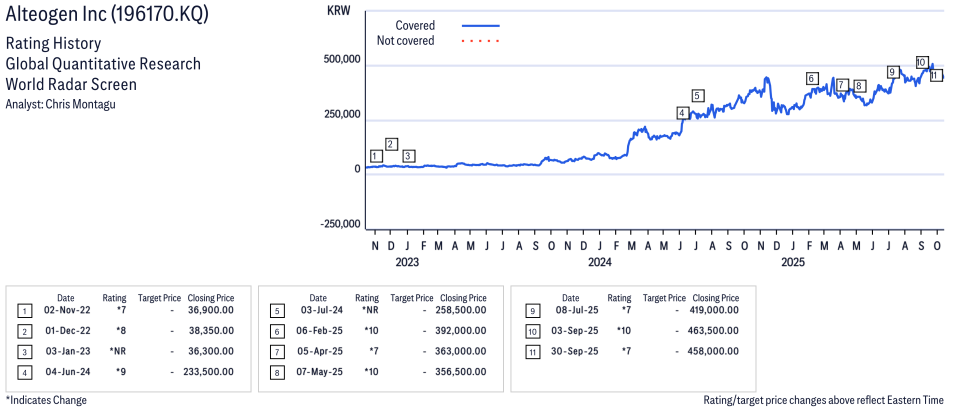Click chart marker 6 on the graph
Screen dimensions: 955x407
[812, 78]
